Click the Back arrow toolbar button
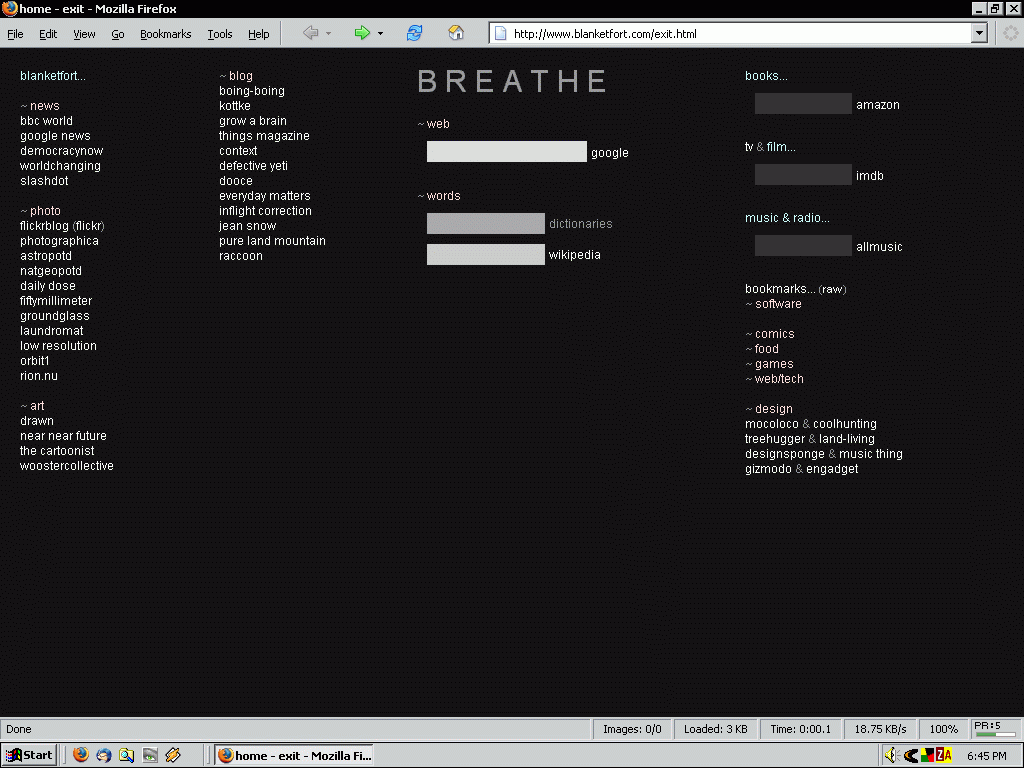This screenshot has height=768, width=1024. click(311, 33)
